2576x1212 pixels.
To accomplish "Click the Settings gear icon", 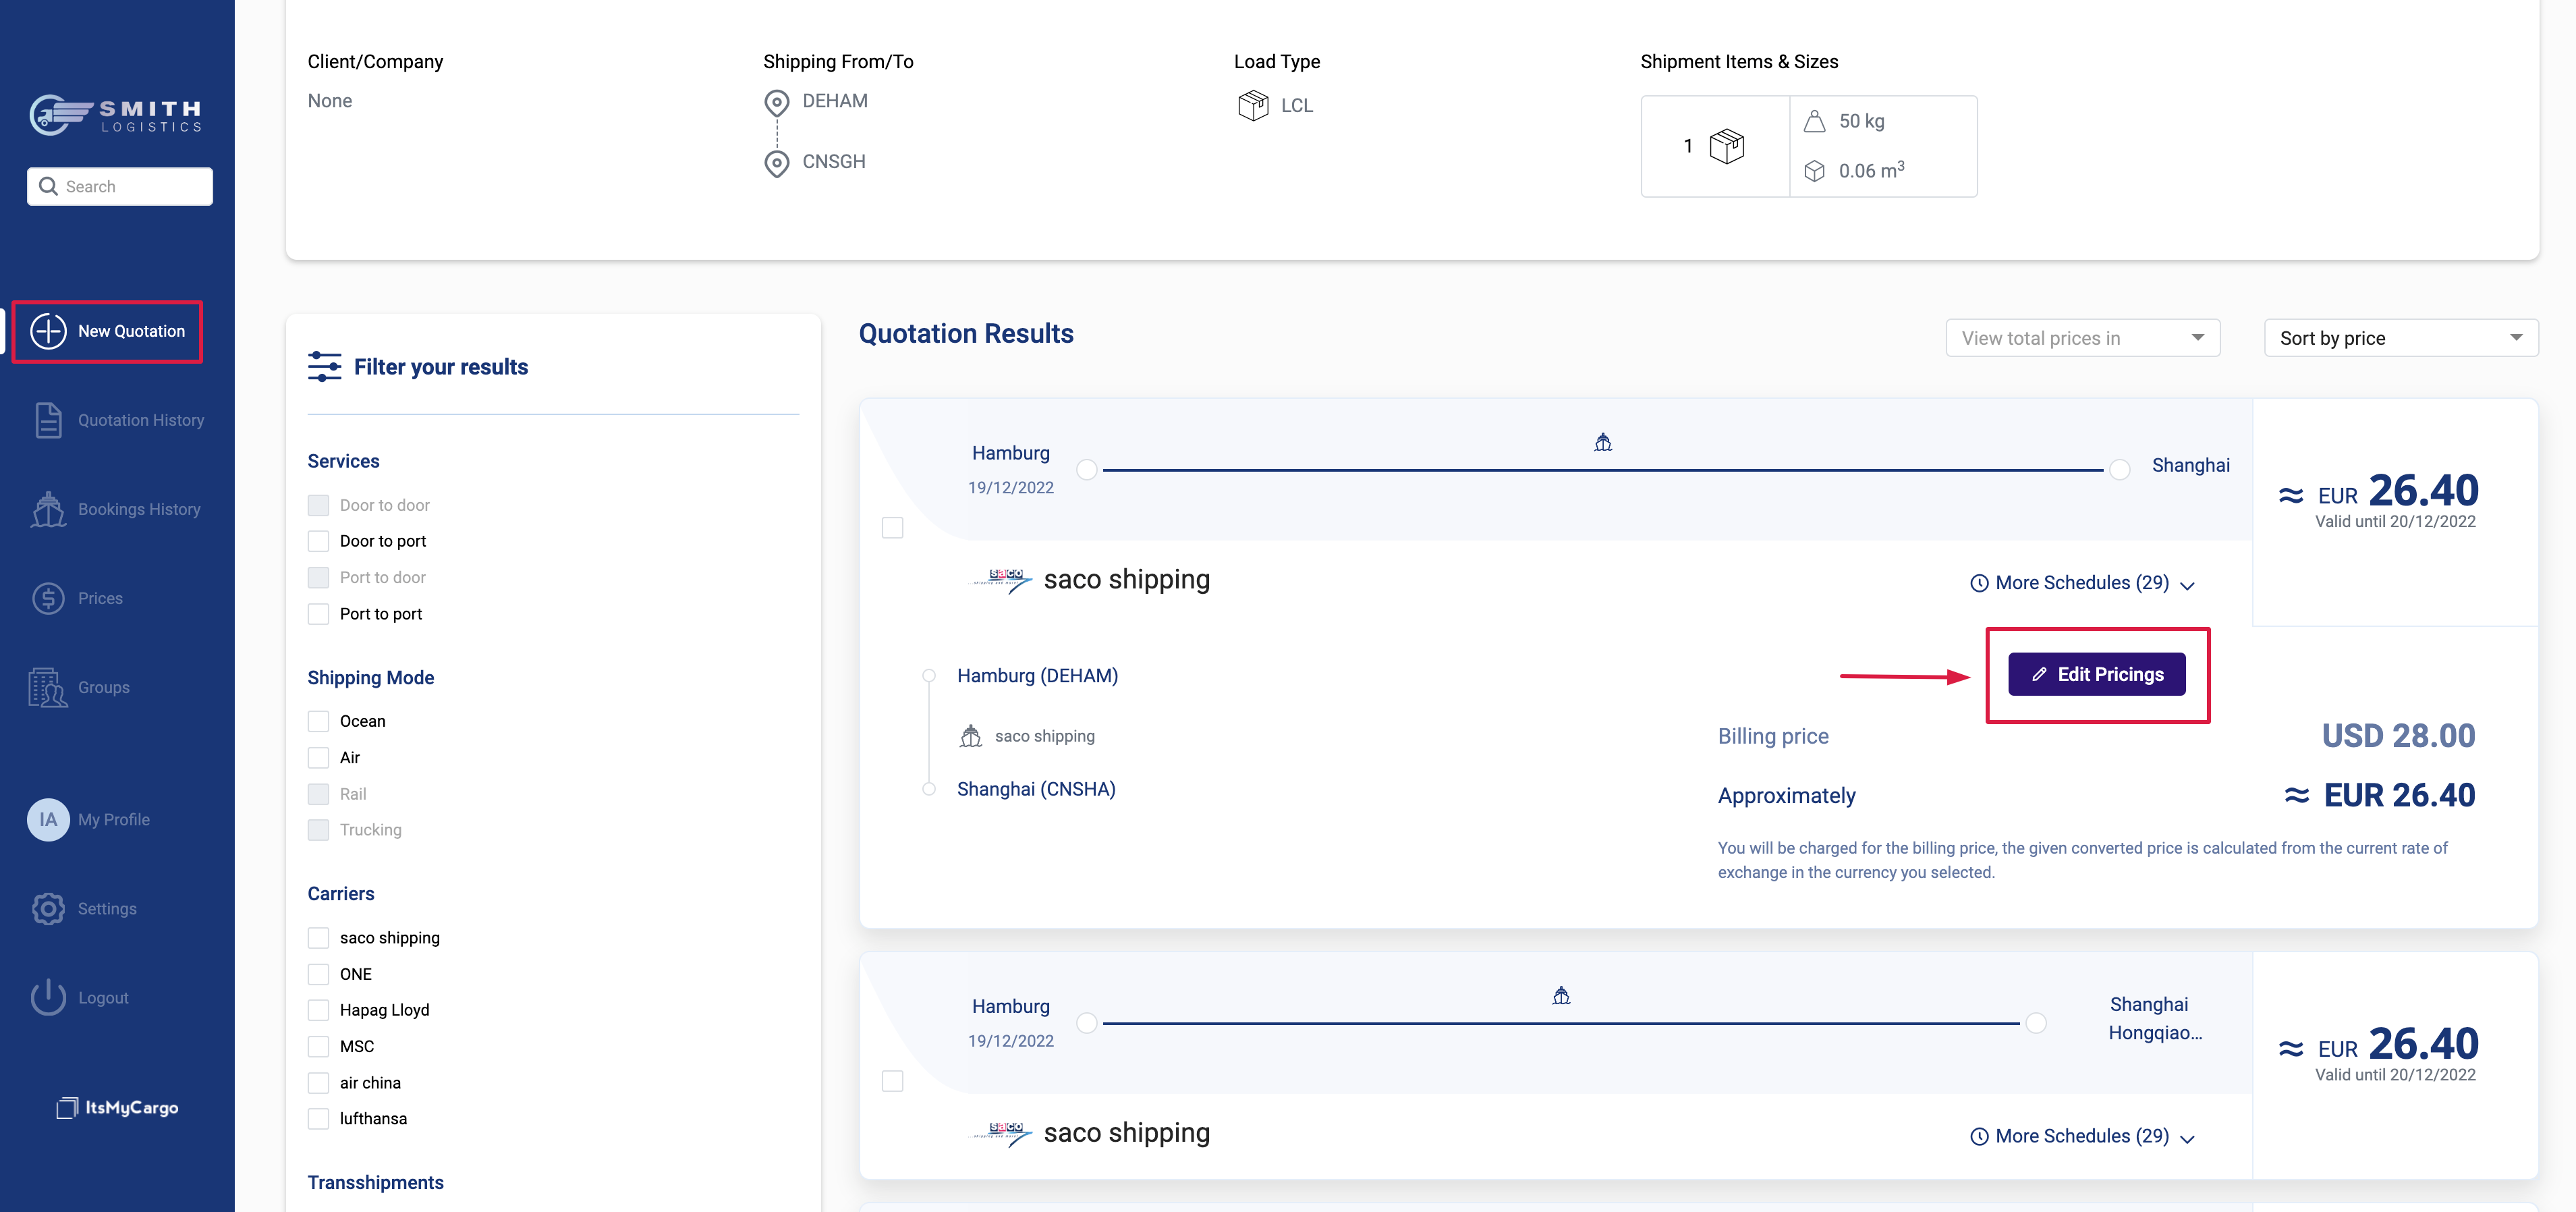I will (48, 908).
